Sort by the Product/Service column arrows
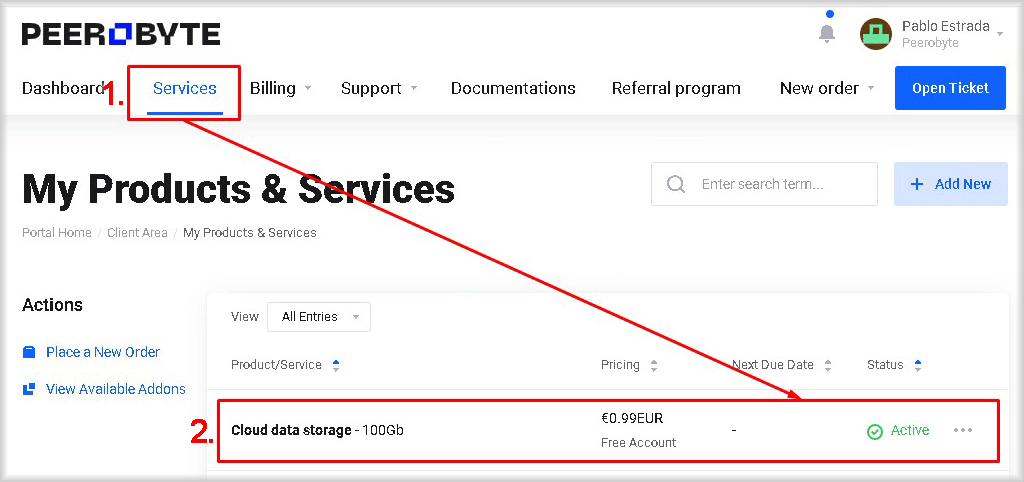Viewport: 1024px width, 482px height. point(336,365)
